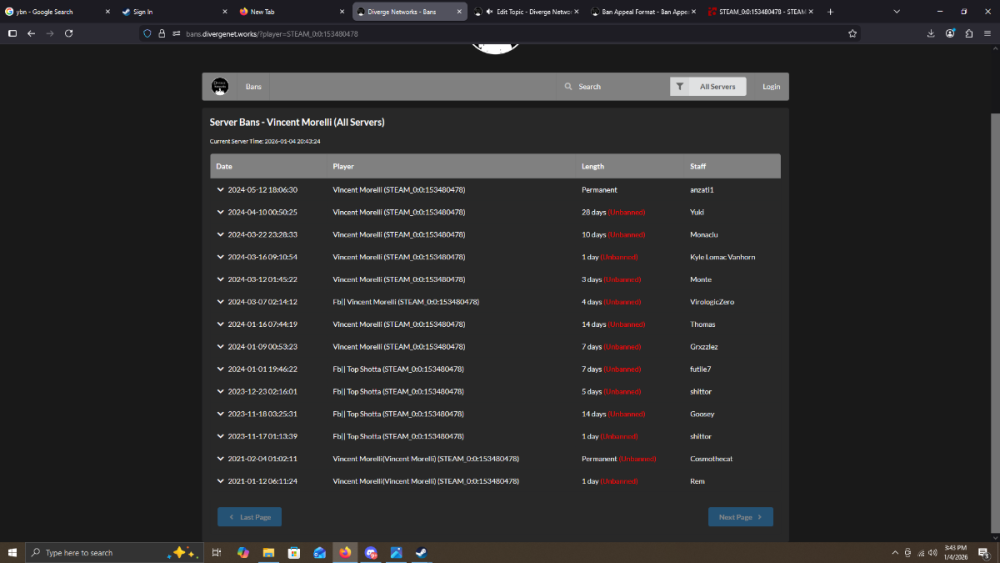Screen dimensions: 1000x563
Task: Open Steam from the taskbar
Action: click(422, 552)
